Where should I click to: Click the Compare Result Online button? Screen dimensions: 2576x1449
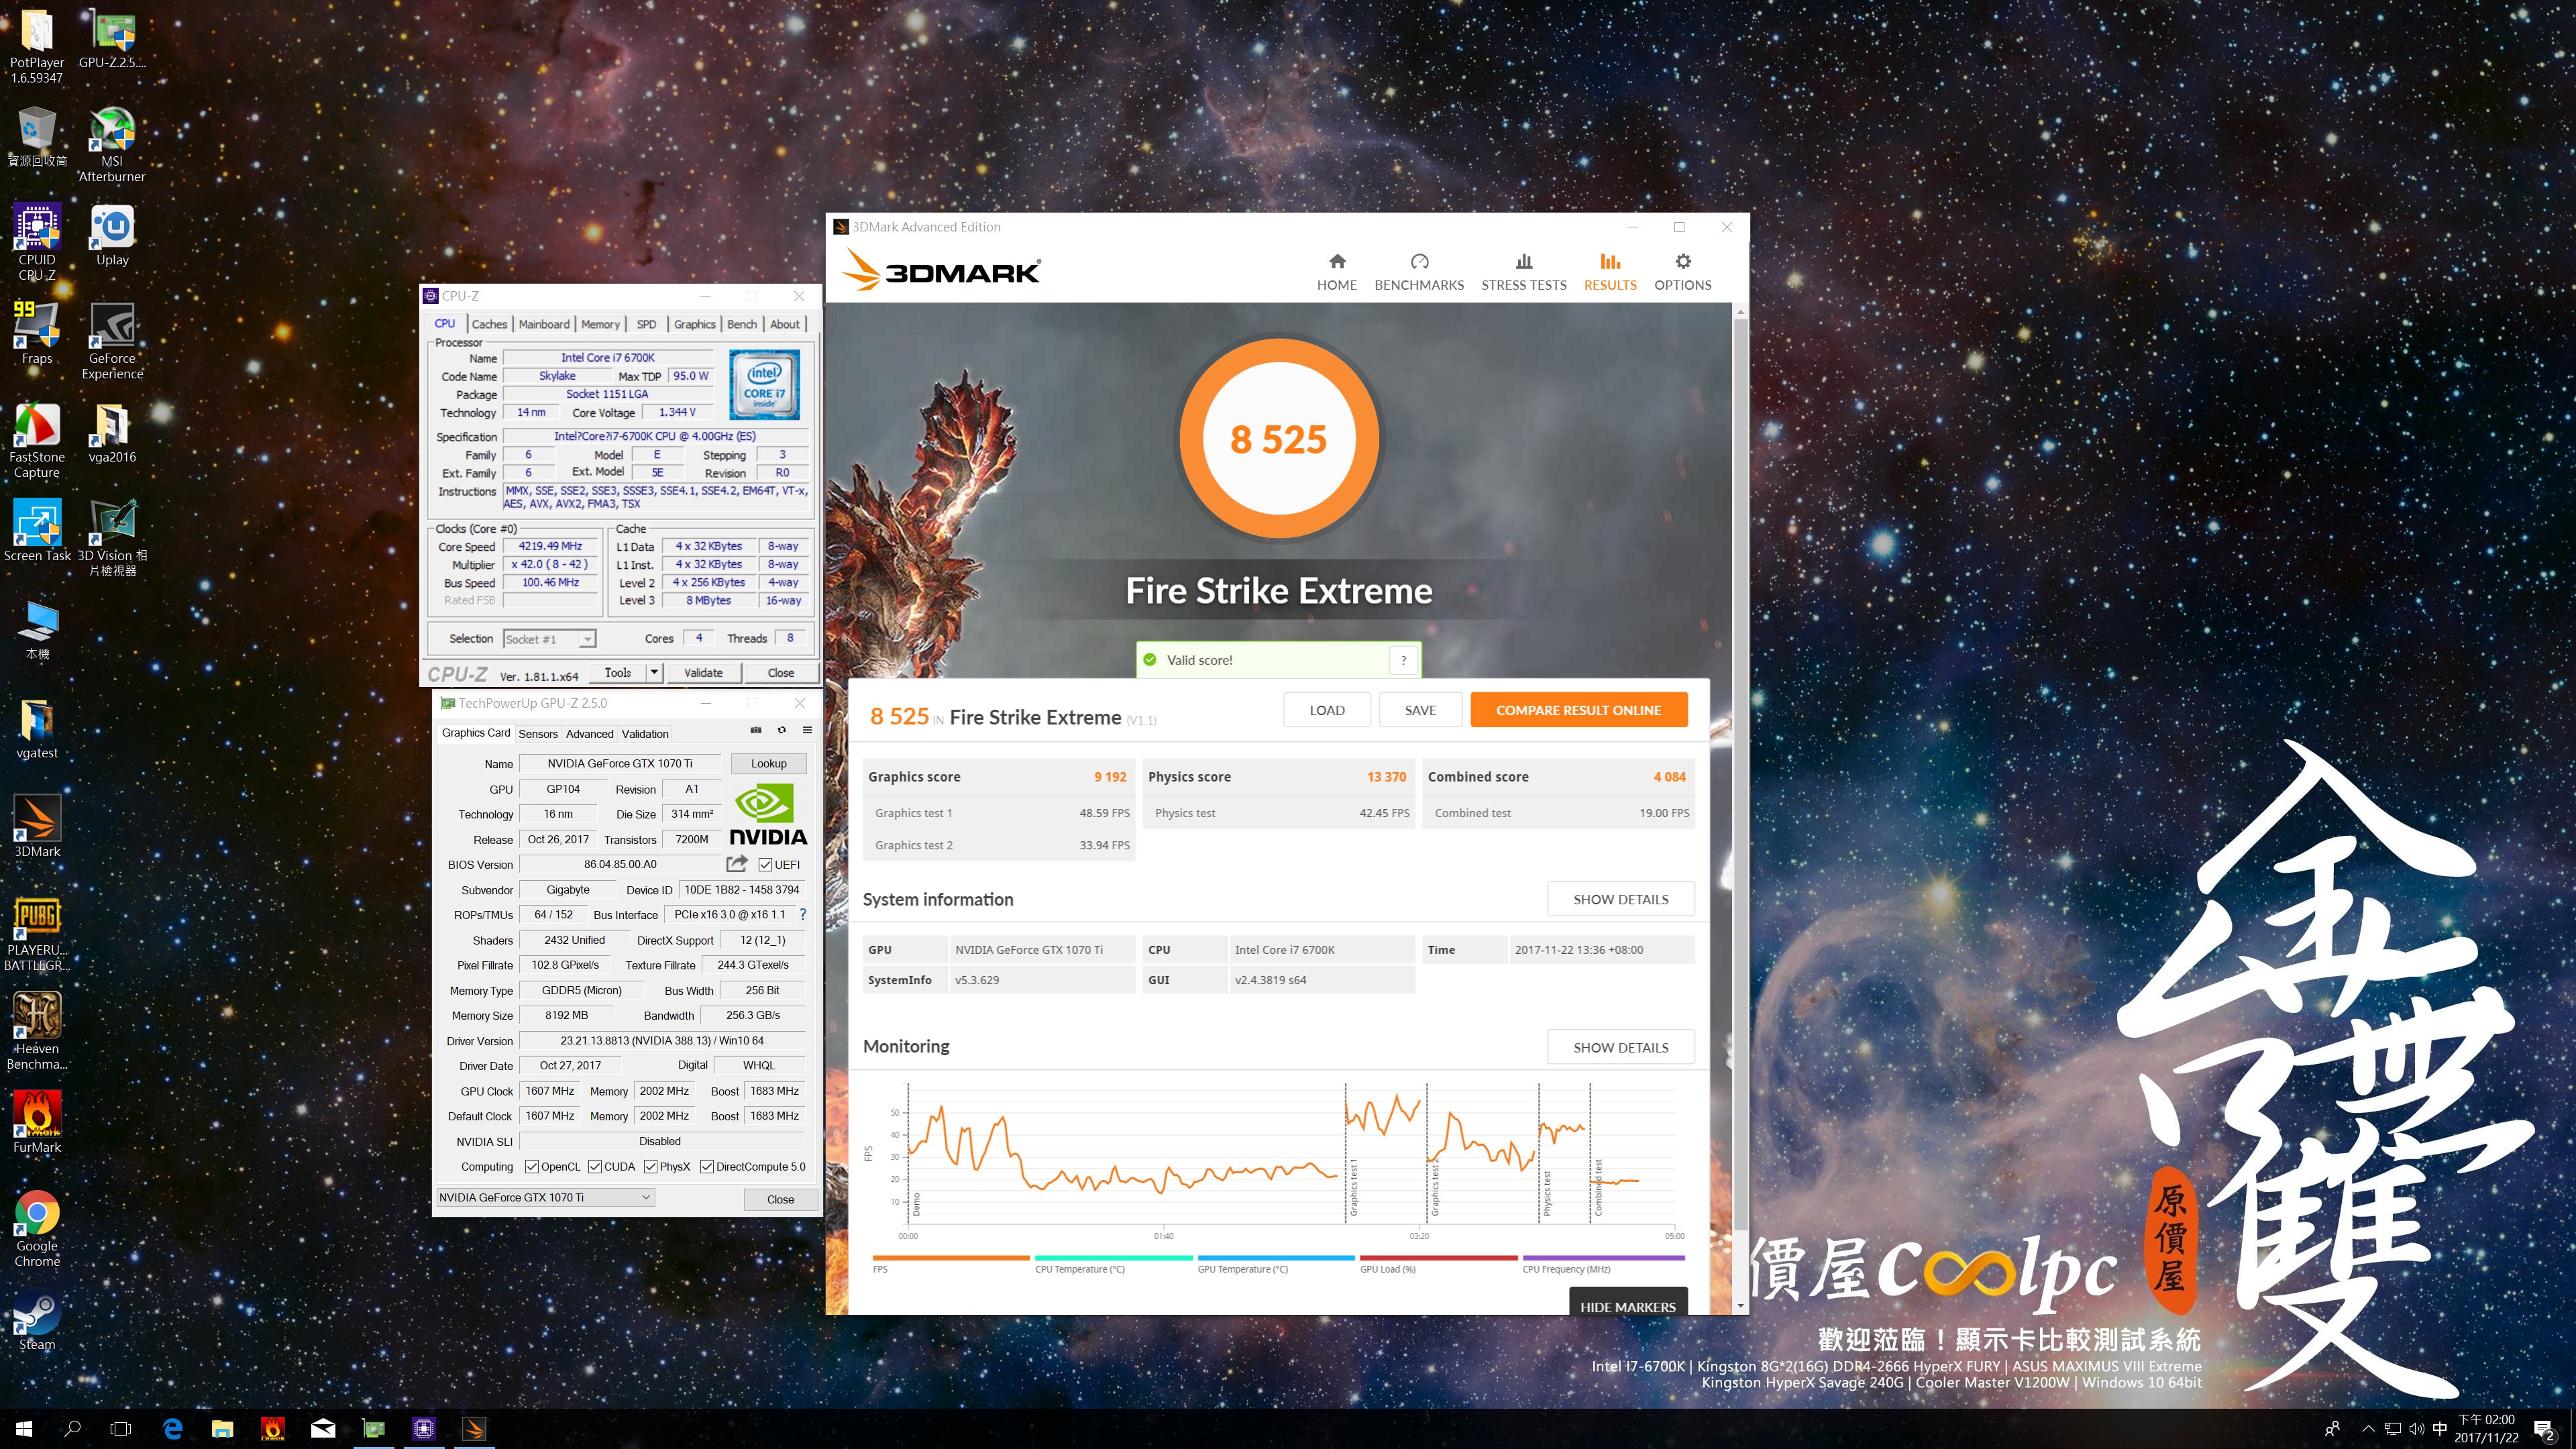click(1578, 710)
